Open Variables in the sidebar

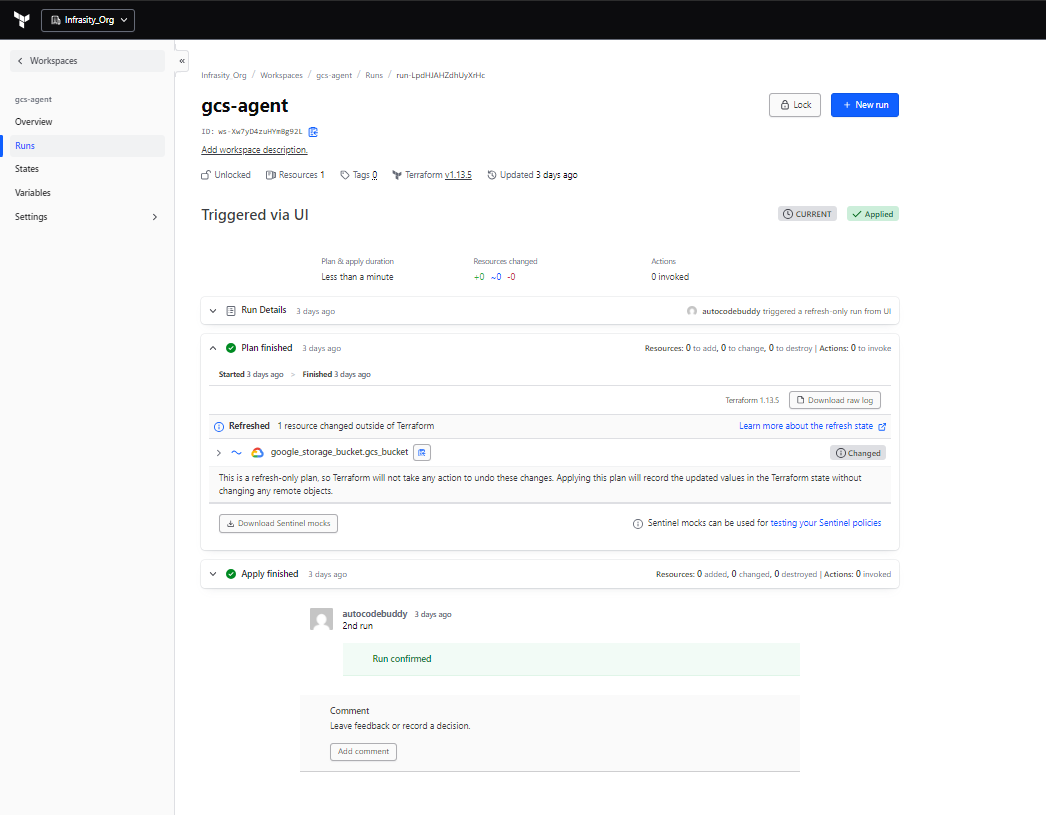[33, 193]
